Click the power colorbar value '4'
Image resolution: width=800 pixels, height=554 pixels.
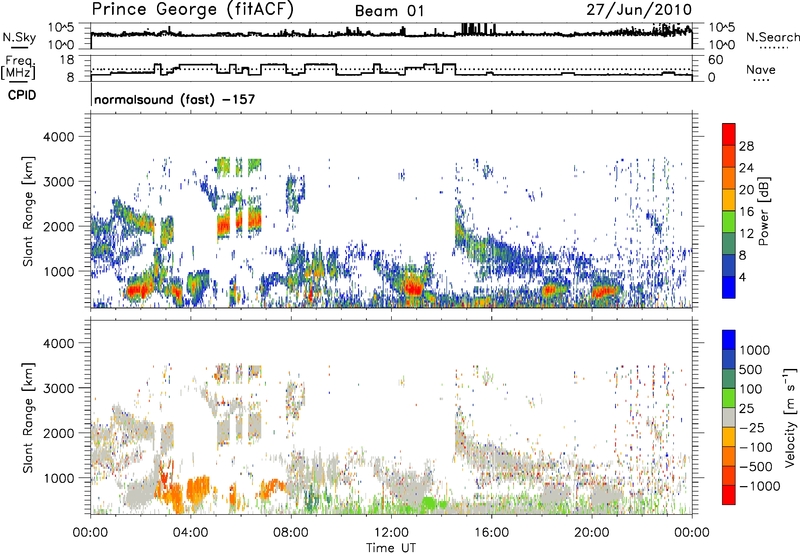click(743, 277)
